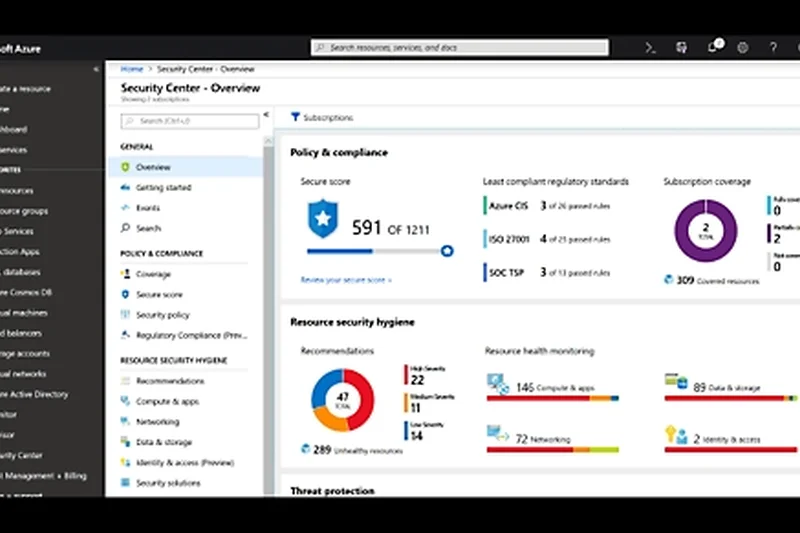
Task: Open Resource groups in left sidebar
Action: tap(24, 211)
